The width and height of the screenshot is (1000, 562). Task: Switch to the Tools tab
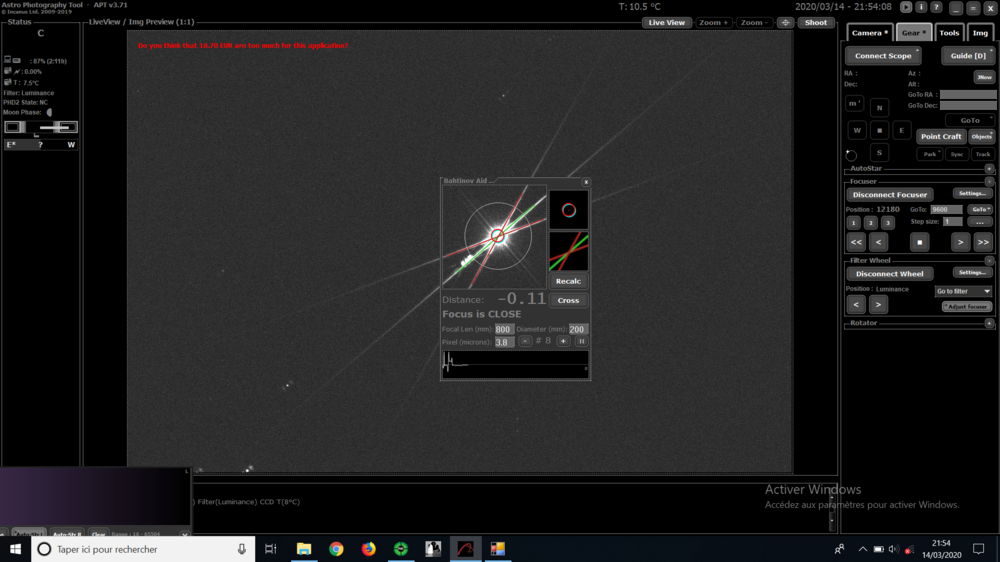948,33
